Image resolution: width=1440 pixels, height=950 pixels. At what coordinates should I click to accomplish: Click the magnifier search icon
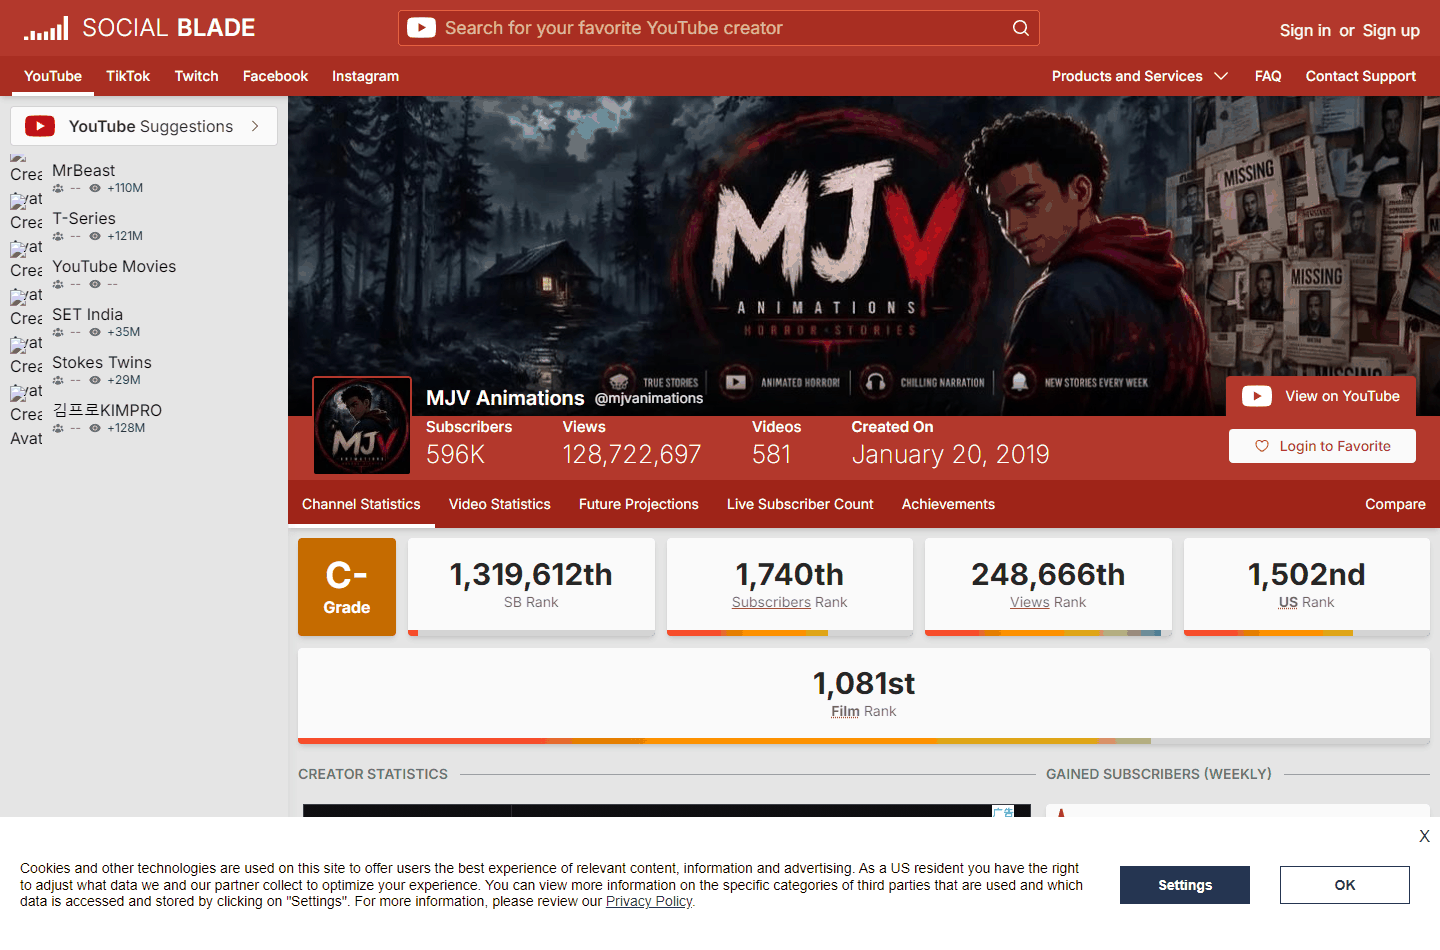[x=1020, y=28]
